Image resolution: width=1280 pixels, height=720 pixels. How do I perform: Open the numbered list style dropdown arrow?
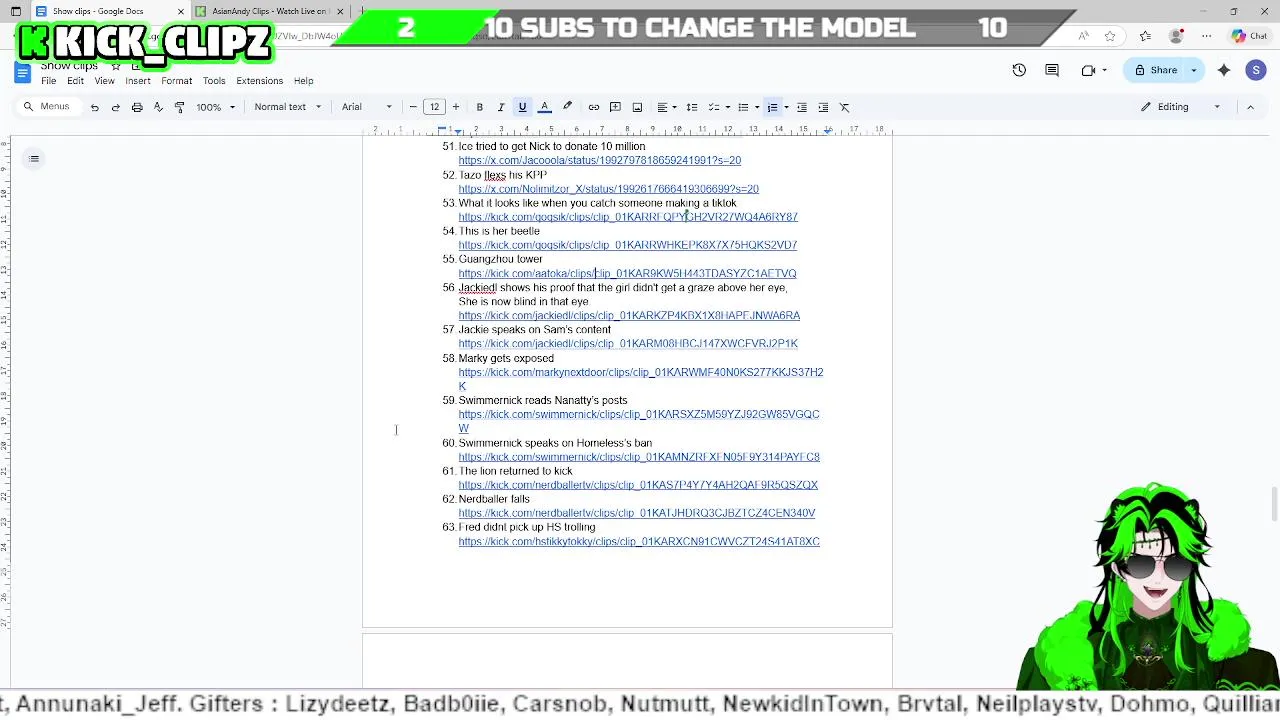(786, 107)
